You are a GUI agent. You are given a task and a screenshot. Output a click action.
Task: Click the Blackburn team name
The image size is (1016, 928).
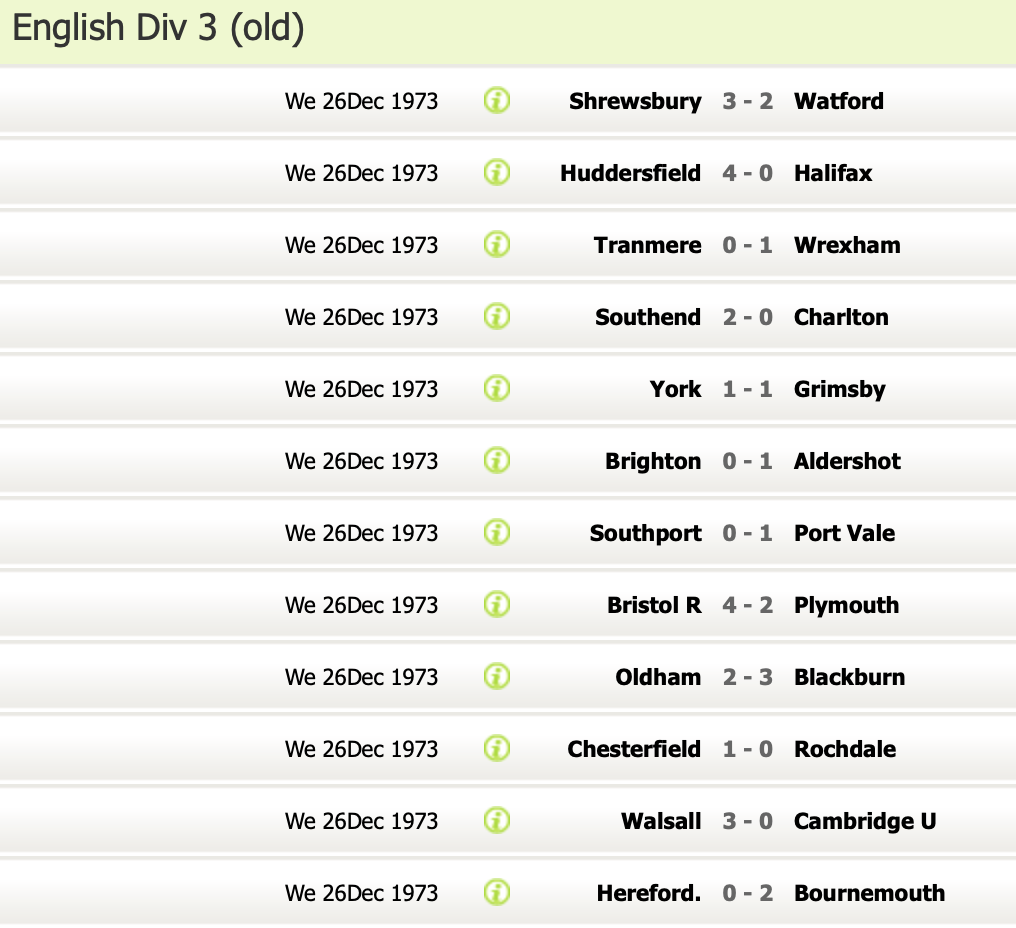(849, 677)
